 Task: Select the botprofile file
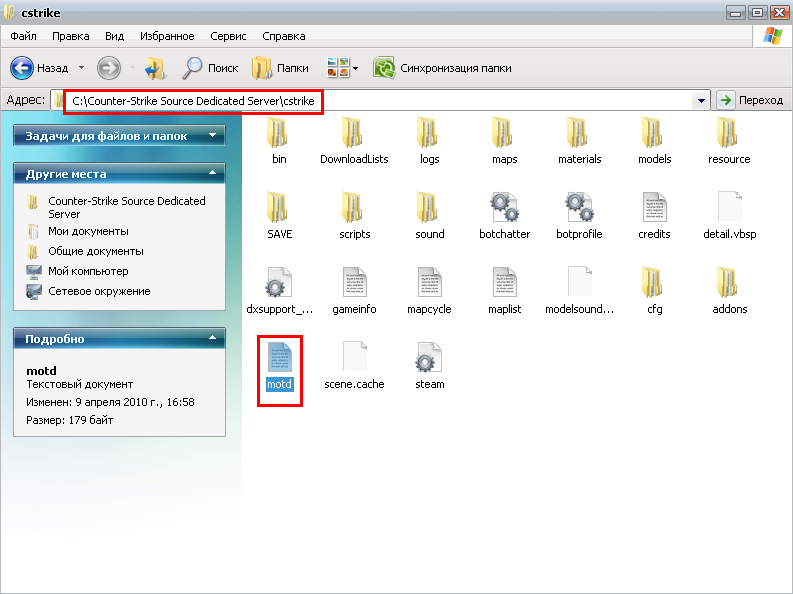580,215
